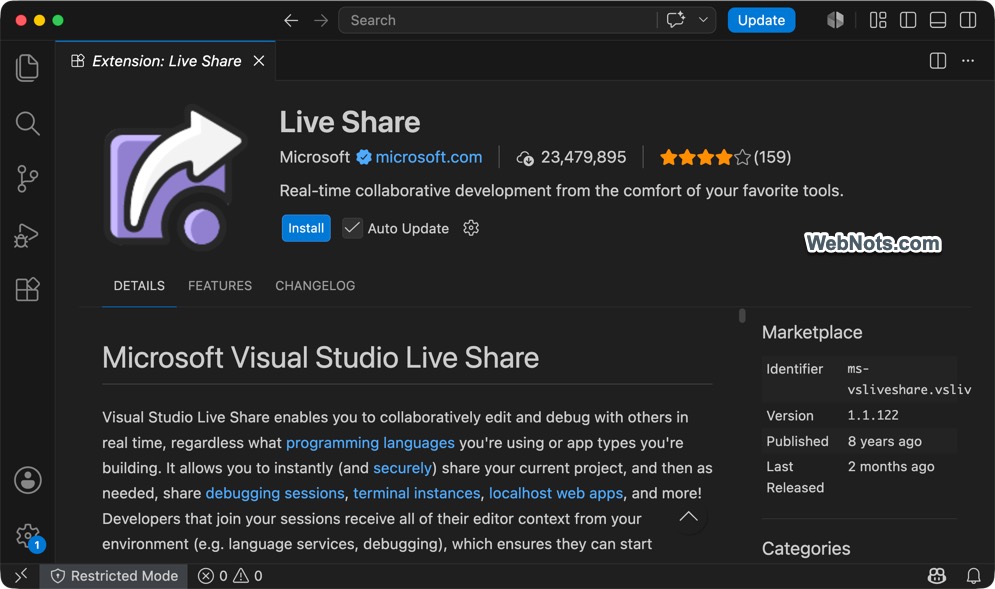The image size is (995, 589).
Task: Click the Microsoft publisher name
Action: [315, 157]
